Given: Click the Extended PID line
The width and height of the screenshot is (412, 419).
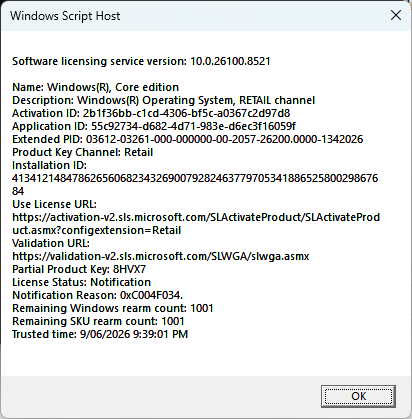Looking at the screenshot, I should (187, 139).
